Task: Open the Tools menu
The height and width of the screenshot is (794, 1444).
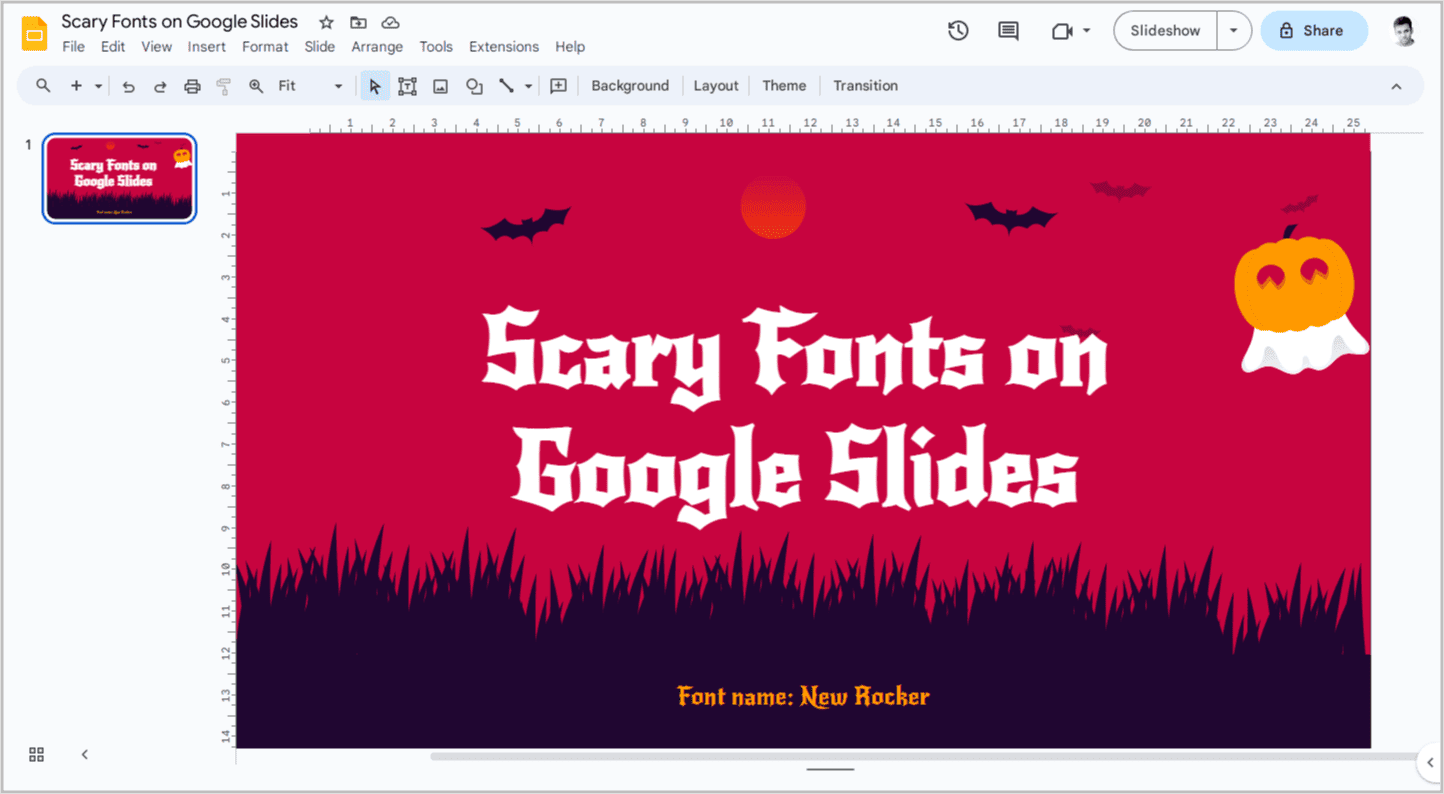Action: point(436,47)
